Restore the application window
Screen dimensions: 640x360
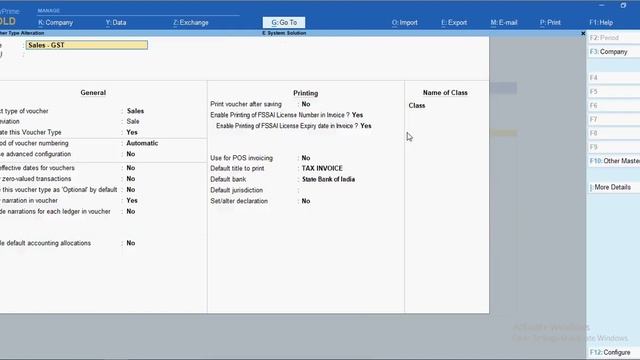623,5
